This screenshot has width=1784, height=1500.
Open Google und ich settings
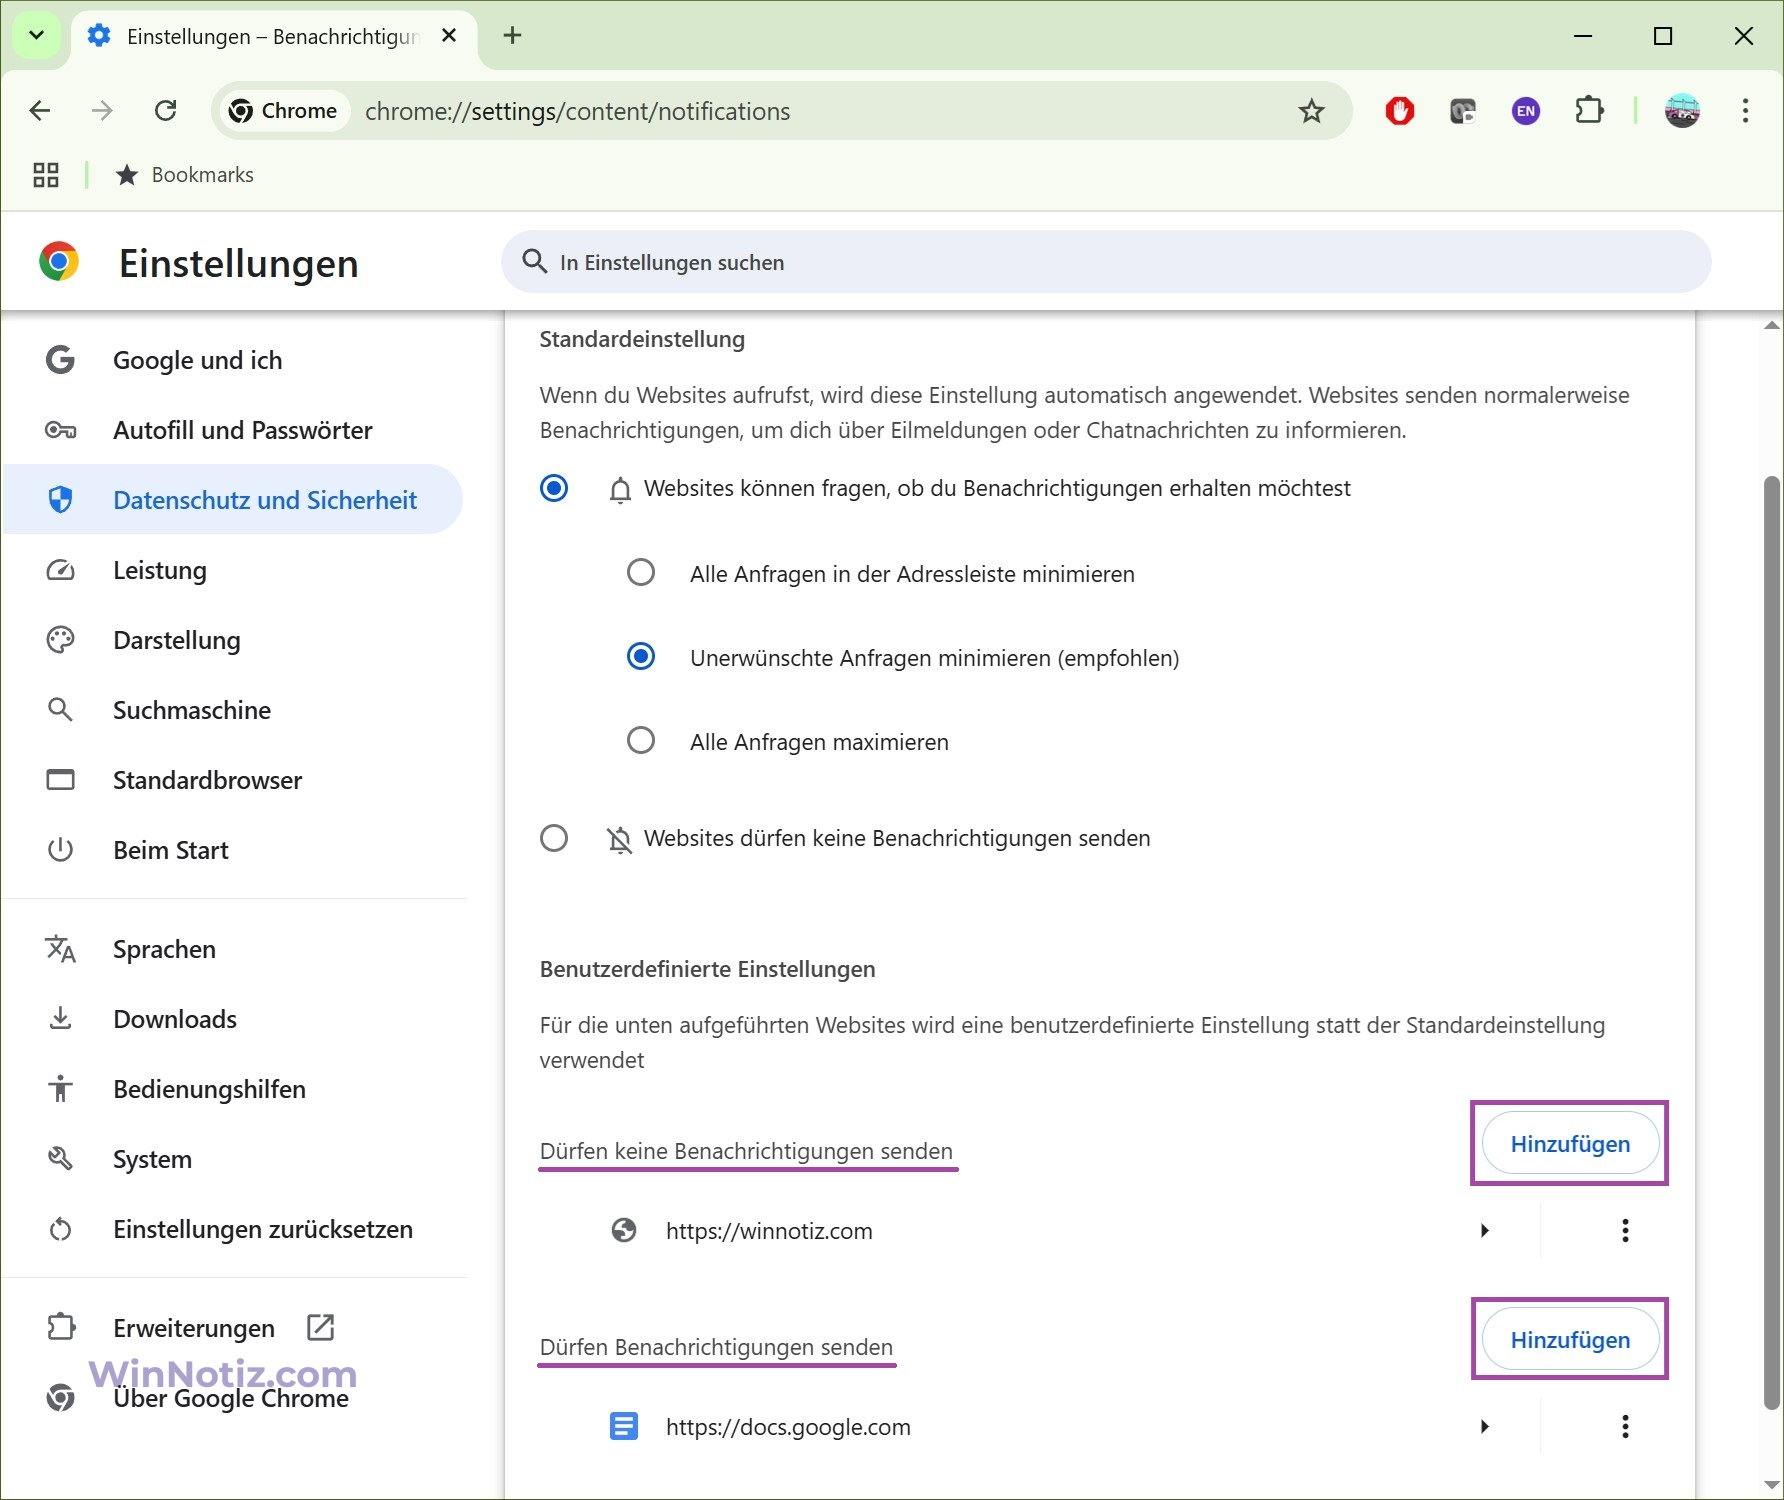point(233,360)
